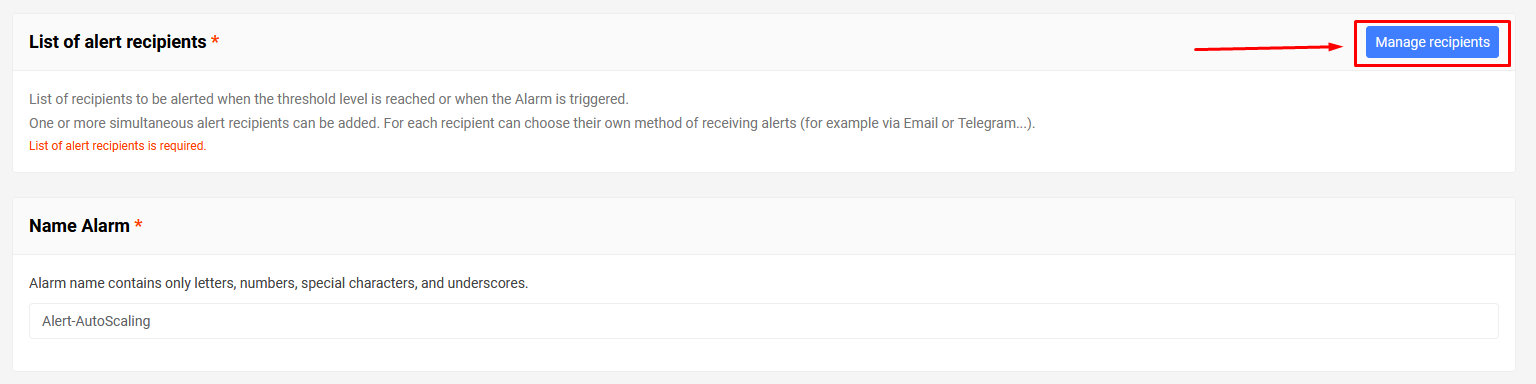Open the Manage recipients dialog

tap(1432, 42)
